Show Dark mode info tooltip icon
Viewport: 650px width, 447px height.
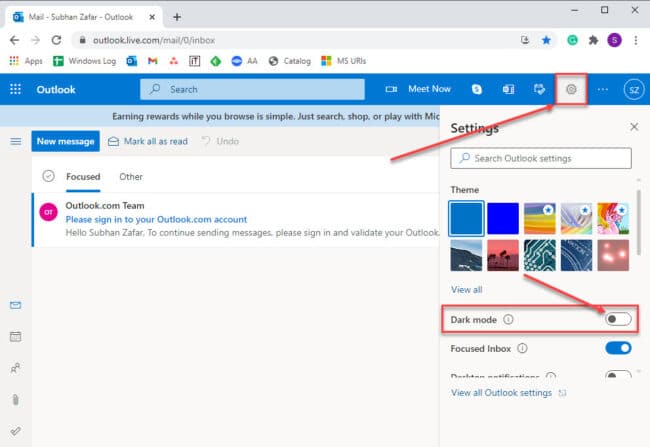click(508, 319)
